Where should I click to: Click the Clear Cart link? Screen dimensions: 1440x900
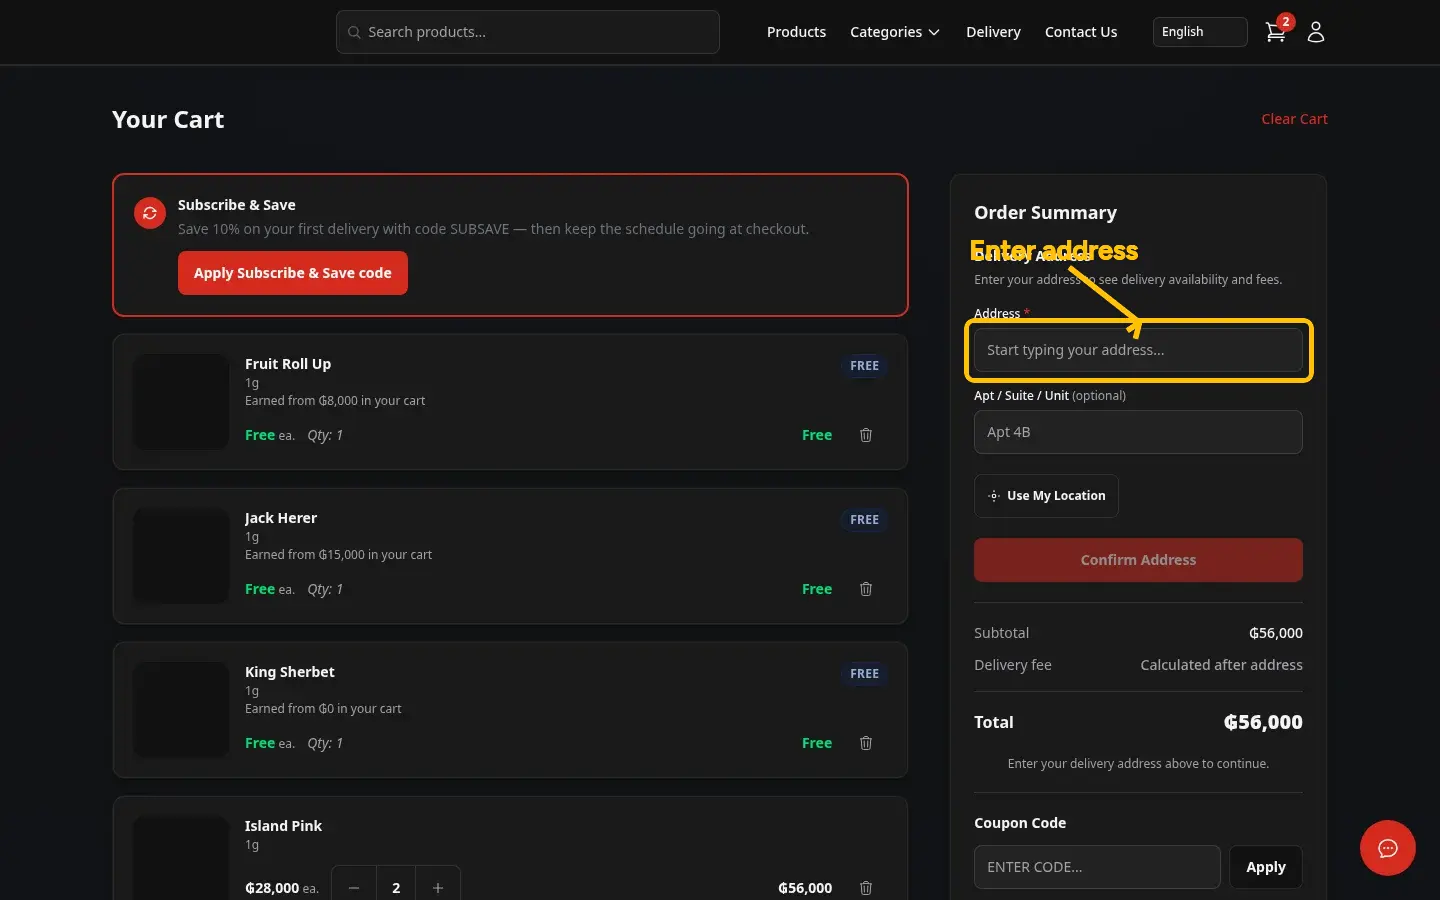[x=1294, y=119]
